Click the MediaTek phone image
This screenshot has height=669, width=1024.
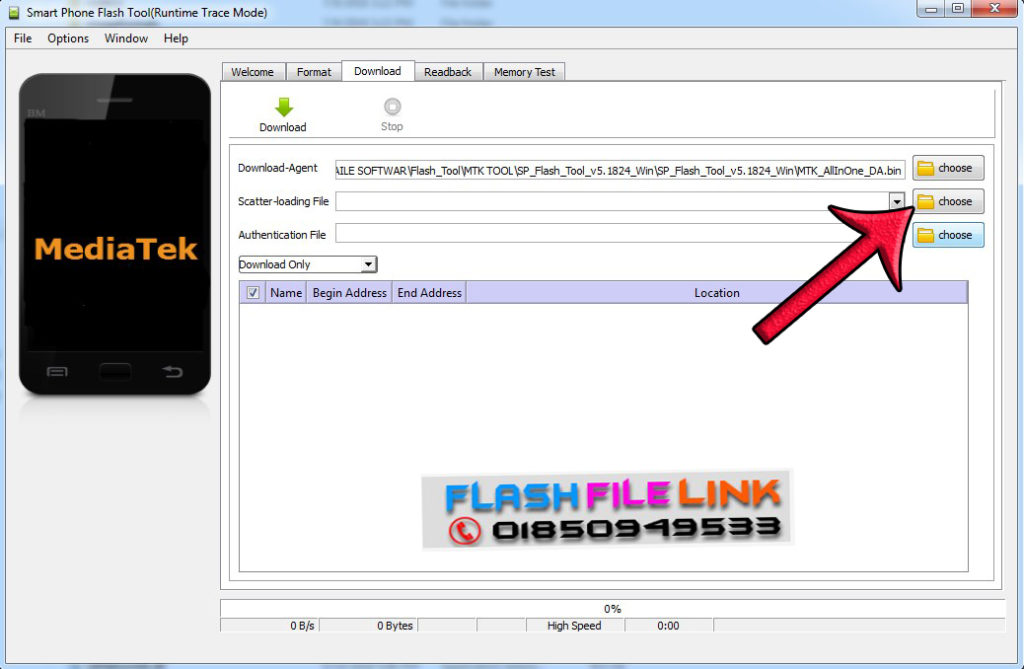(x=115, y=234)
